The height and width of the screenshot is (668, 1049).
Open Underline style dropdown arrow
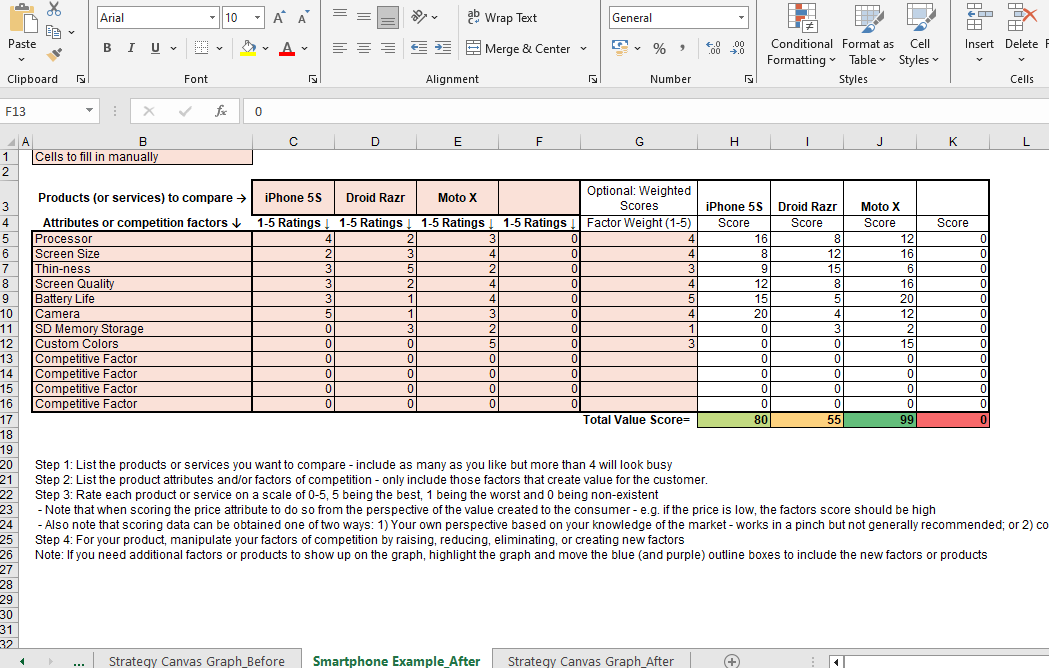[173, 48]
